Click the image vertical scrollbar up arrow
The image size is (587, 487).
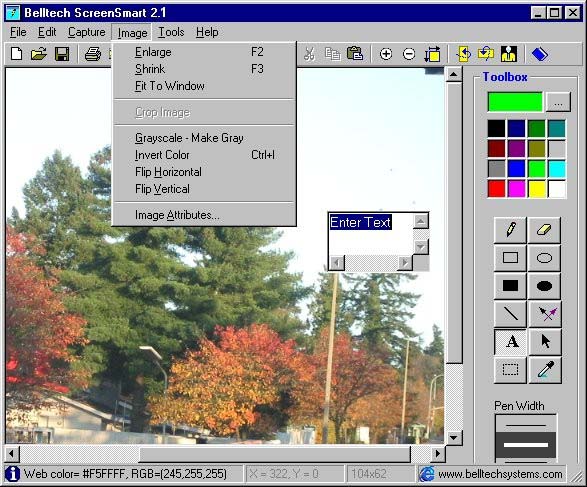click(454, 74)
